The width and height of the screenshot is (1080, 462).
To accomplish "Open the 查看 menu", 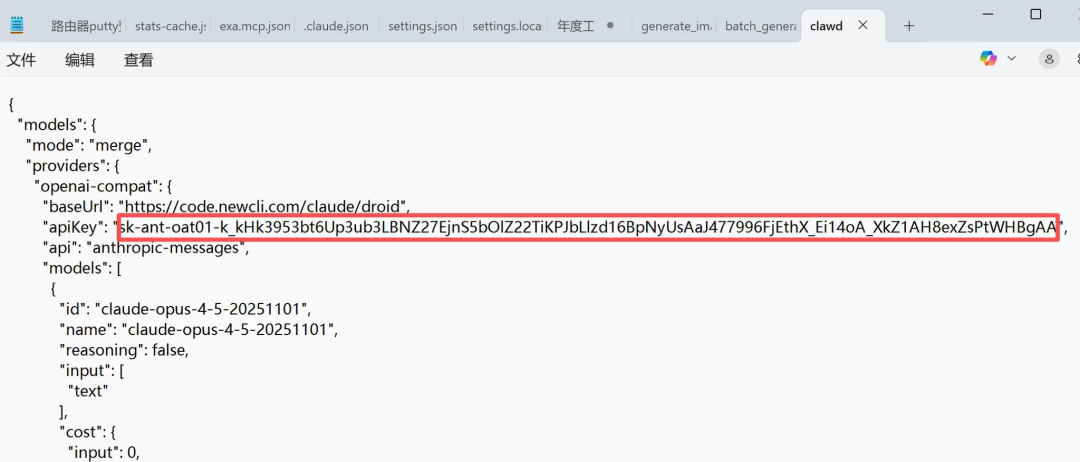I will [x=139, y=60].
